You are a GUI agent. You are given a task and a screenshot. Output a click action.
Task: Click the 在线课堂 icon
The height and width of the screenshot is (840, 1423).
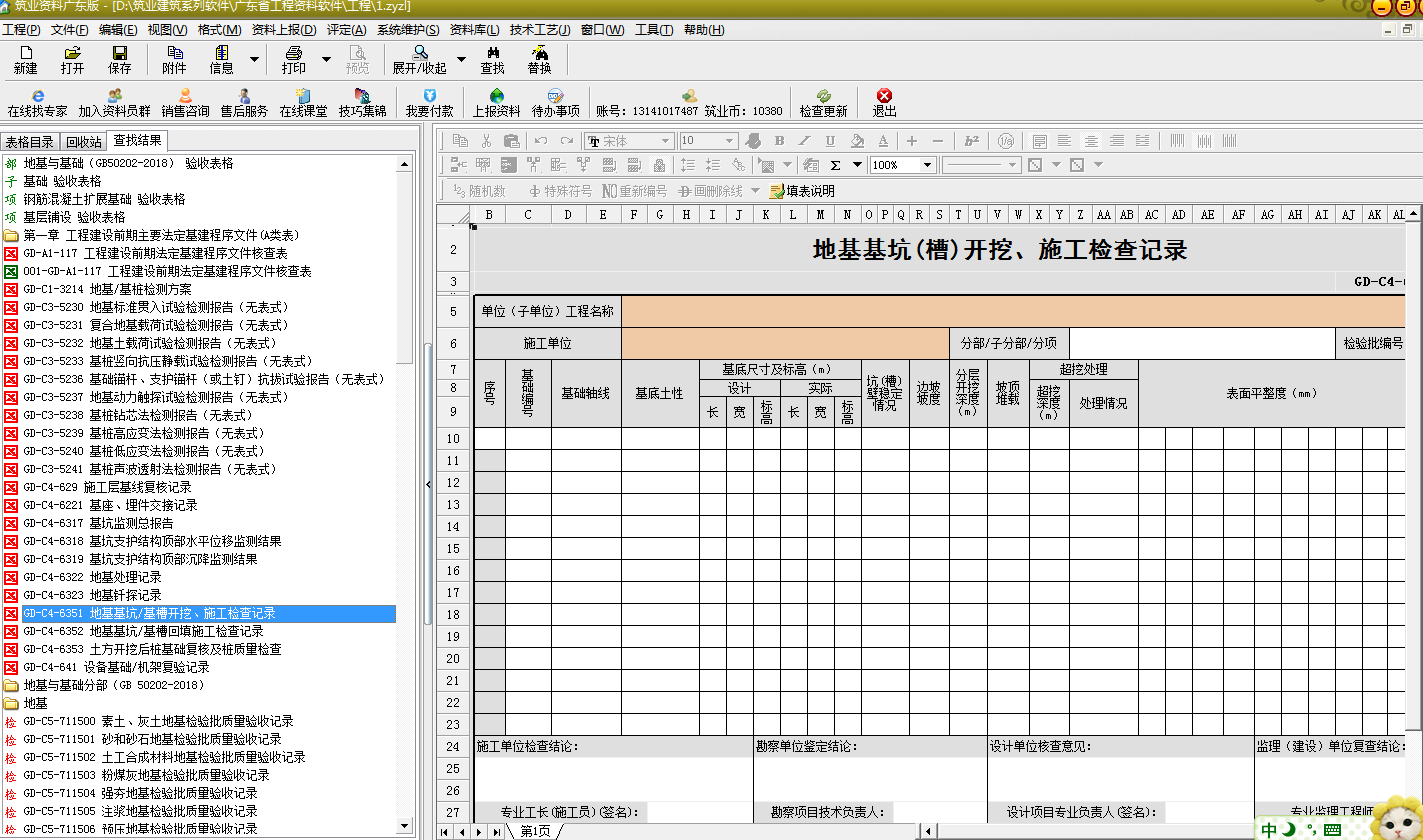303,102
